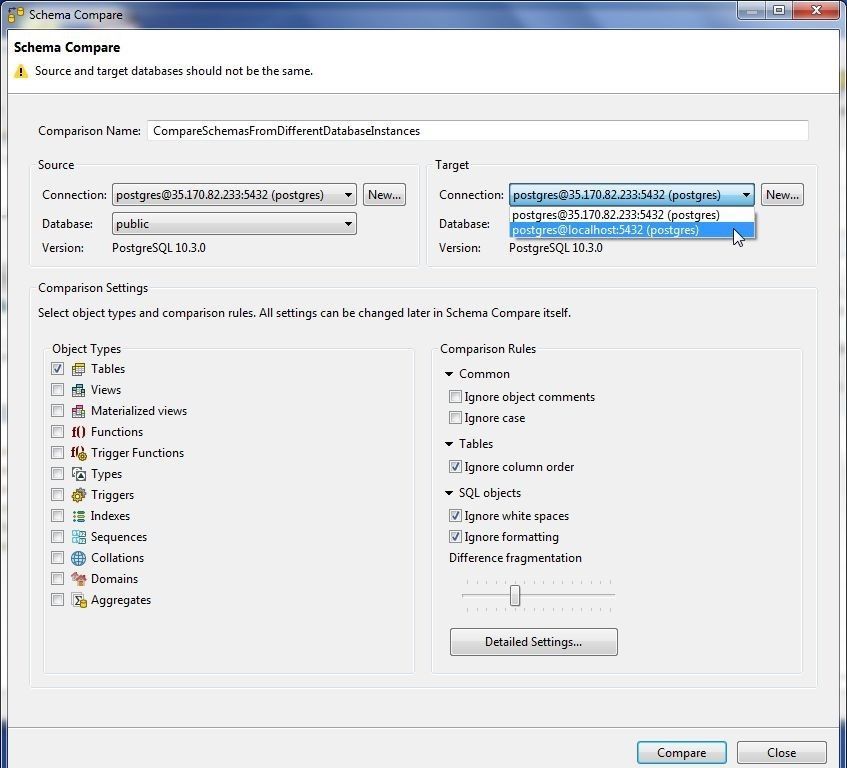Click the Tables object type icon

pos(78,369)
